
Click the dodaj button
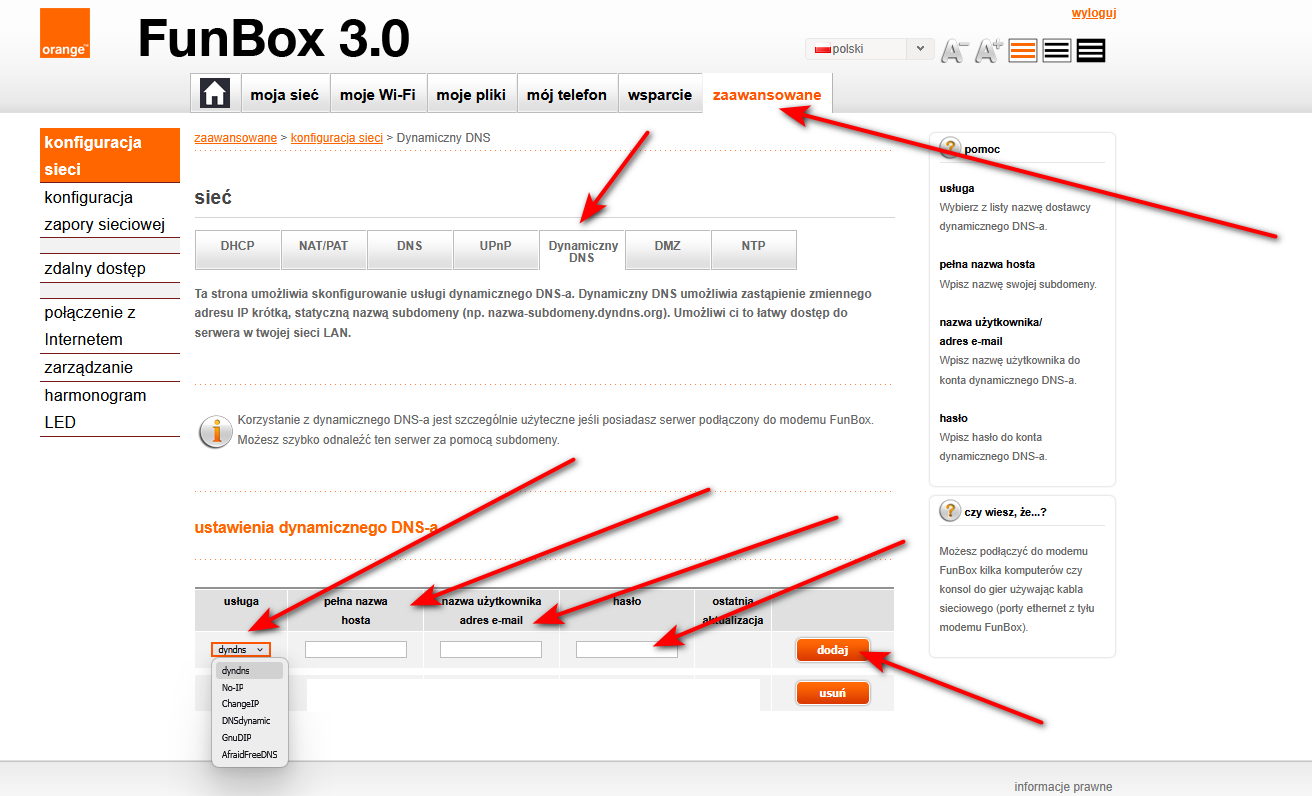(x=833, y=650)
